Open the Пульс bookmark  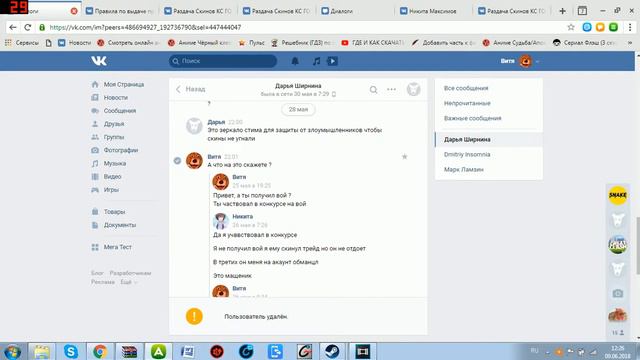coord(252,42)
